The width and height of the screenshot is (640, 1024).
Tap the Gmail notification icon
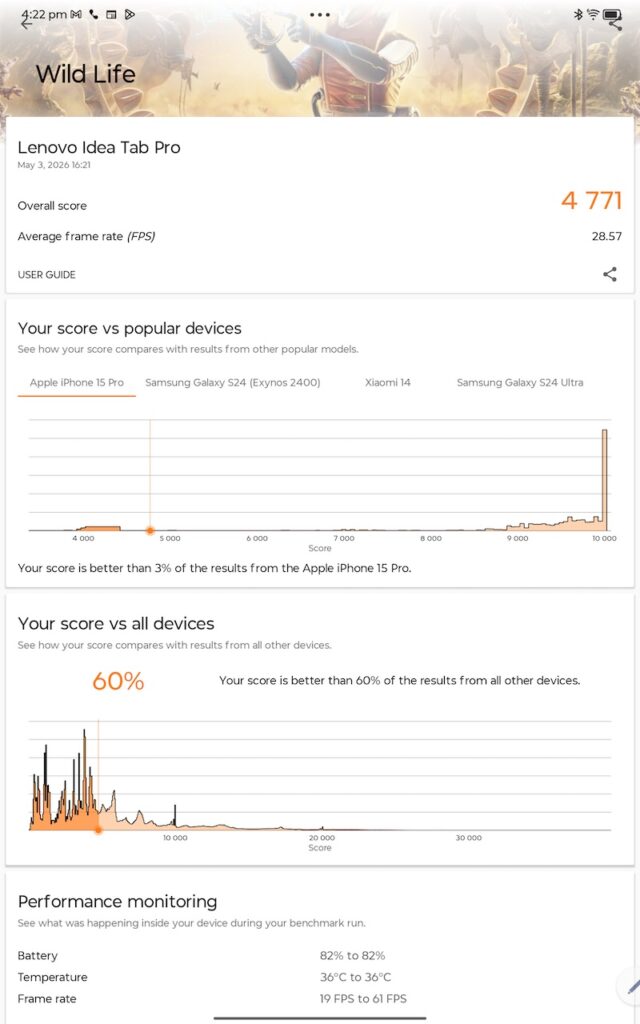click(x=76, y=14)
